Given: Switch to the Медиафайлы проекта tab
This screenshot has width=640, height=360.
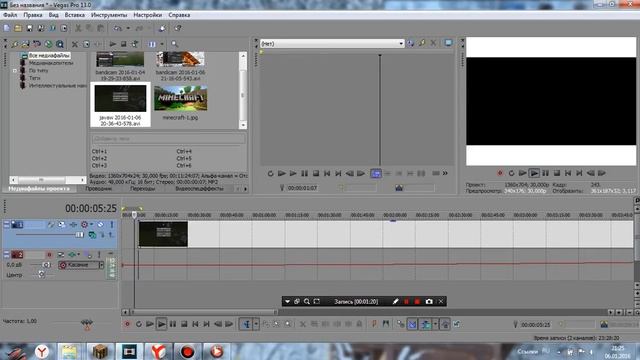Looking at the screenshot, I should (x=39, y=189).
